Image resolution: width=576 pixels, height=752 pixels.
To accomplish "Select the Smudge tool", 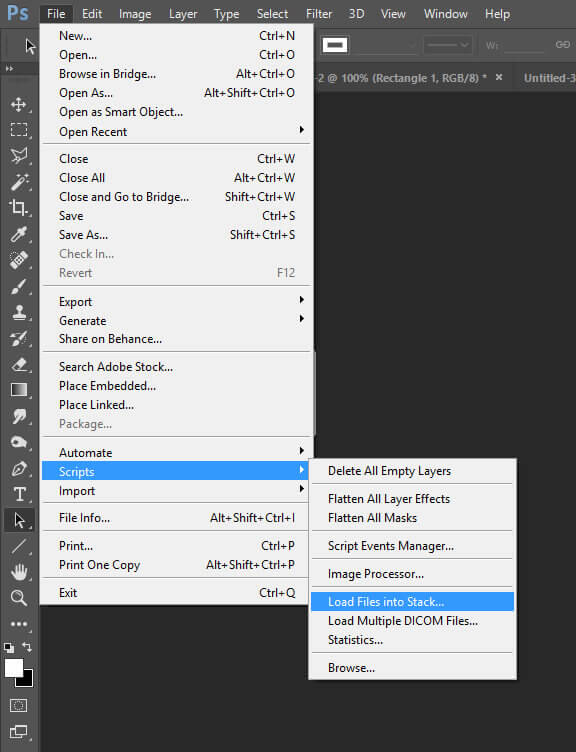I will click(x=19, y=416).
